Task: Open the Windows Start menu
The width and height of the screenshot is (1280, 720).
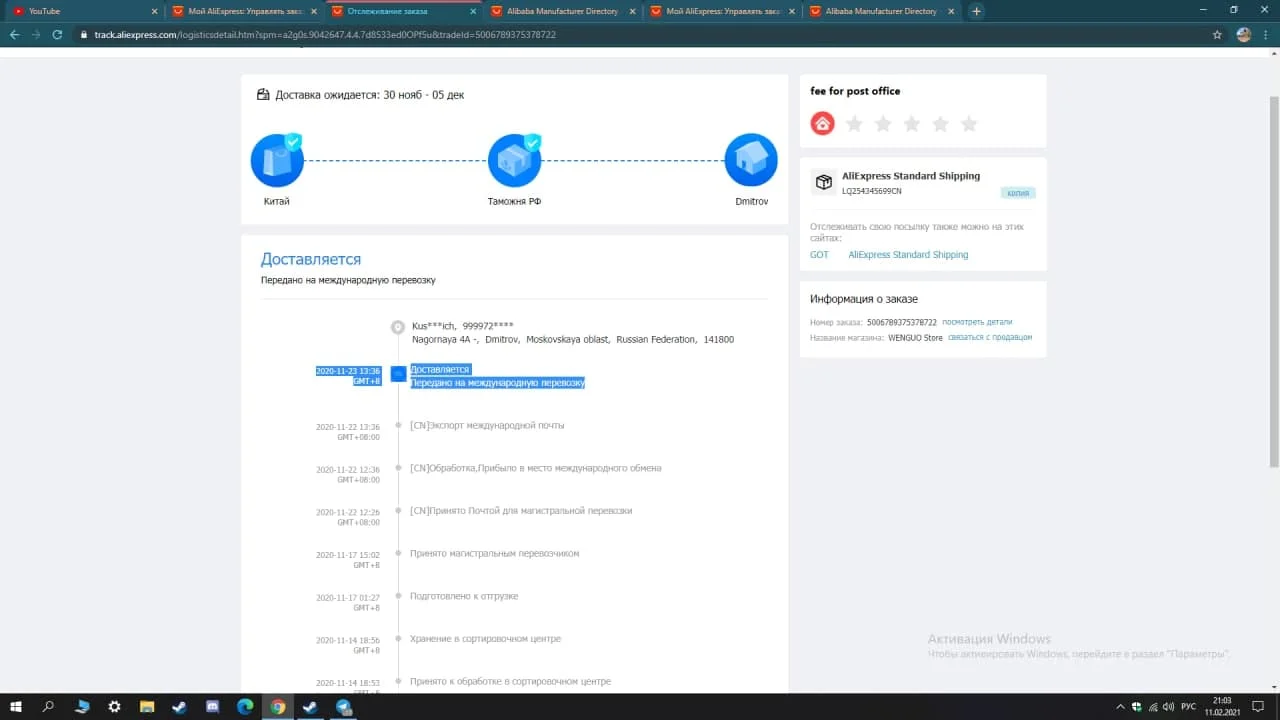Action: tap(16, 707)
